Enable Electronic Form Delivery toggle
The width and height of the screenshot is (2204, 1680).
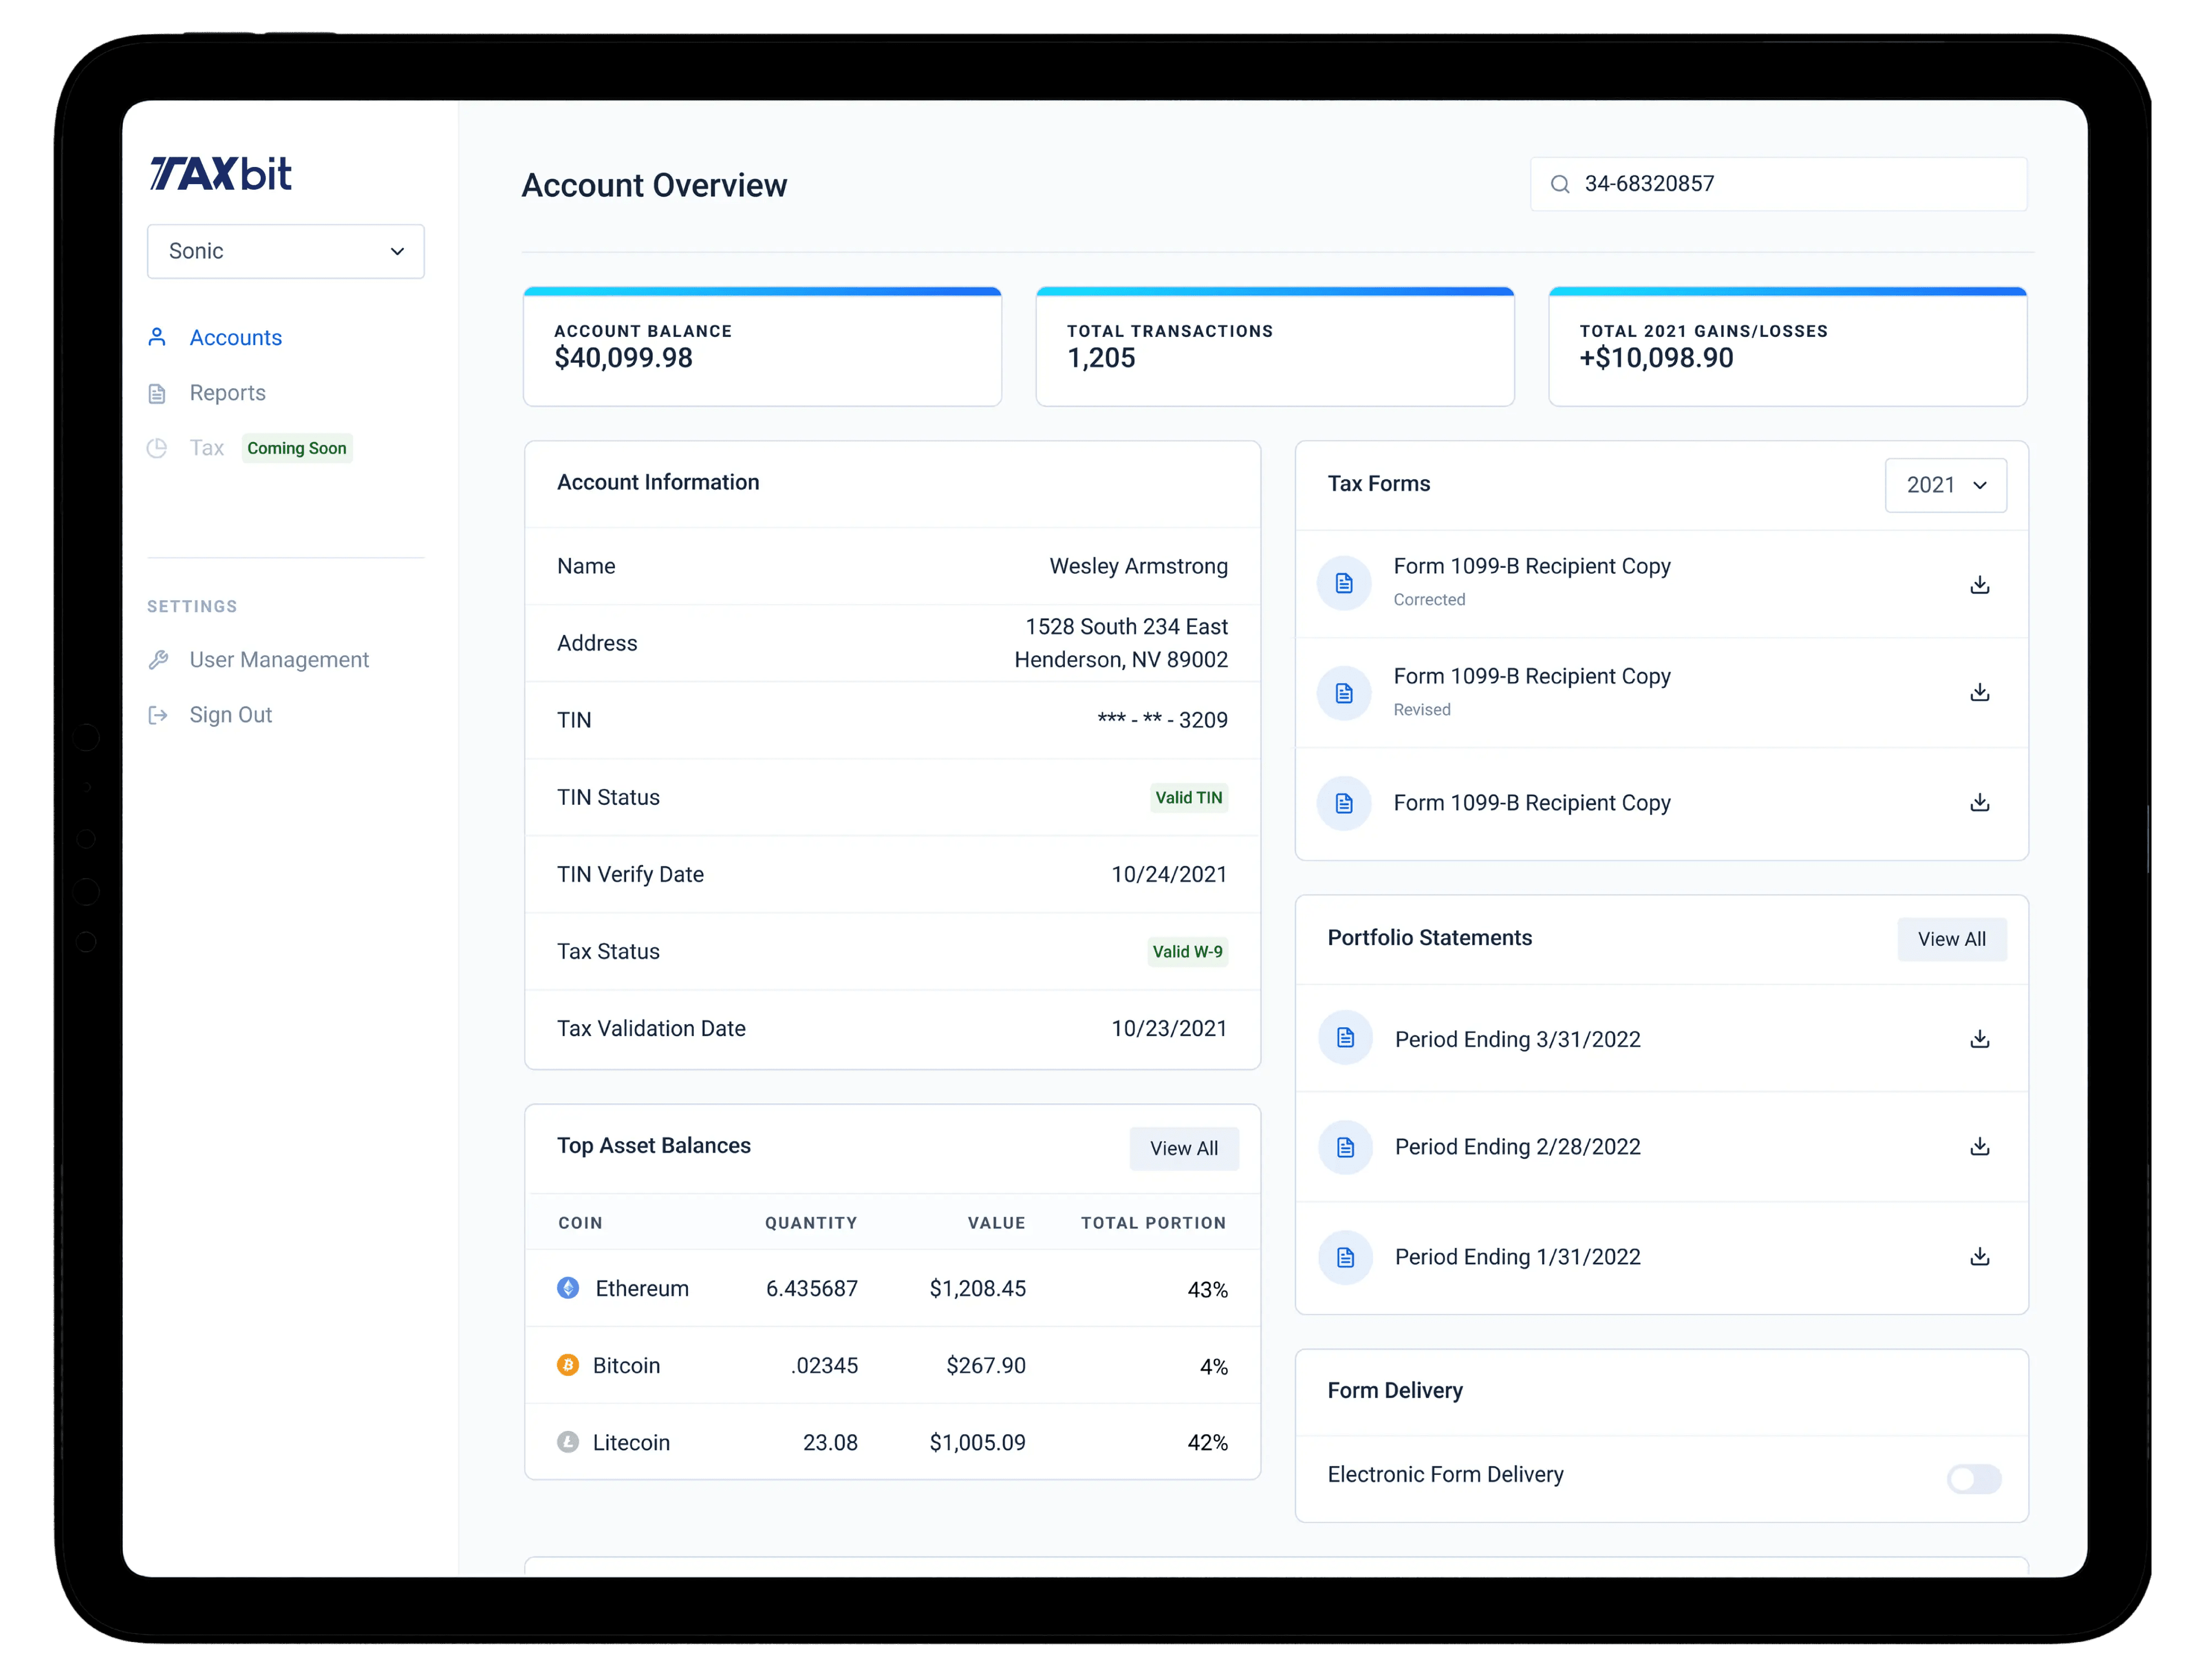[1973, 1478]
